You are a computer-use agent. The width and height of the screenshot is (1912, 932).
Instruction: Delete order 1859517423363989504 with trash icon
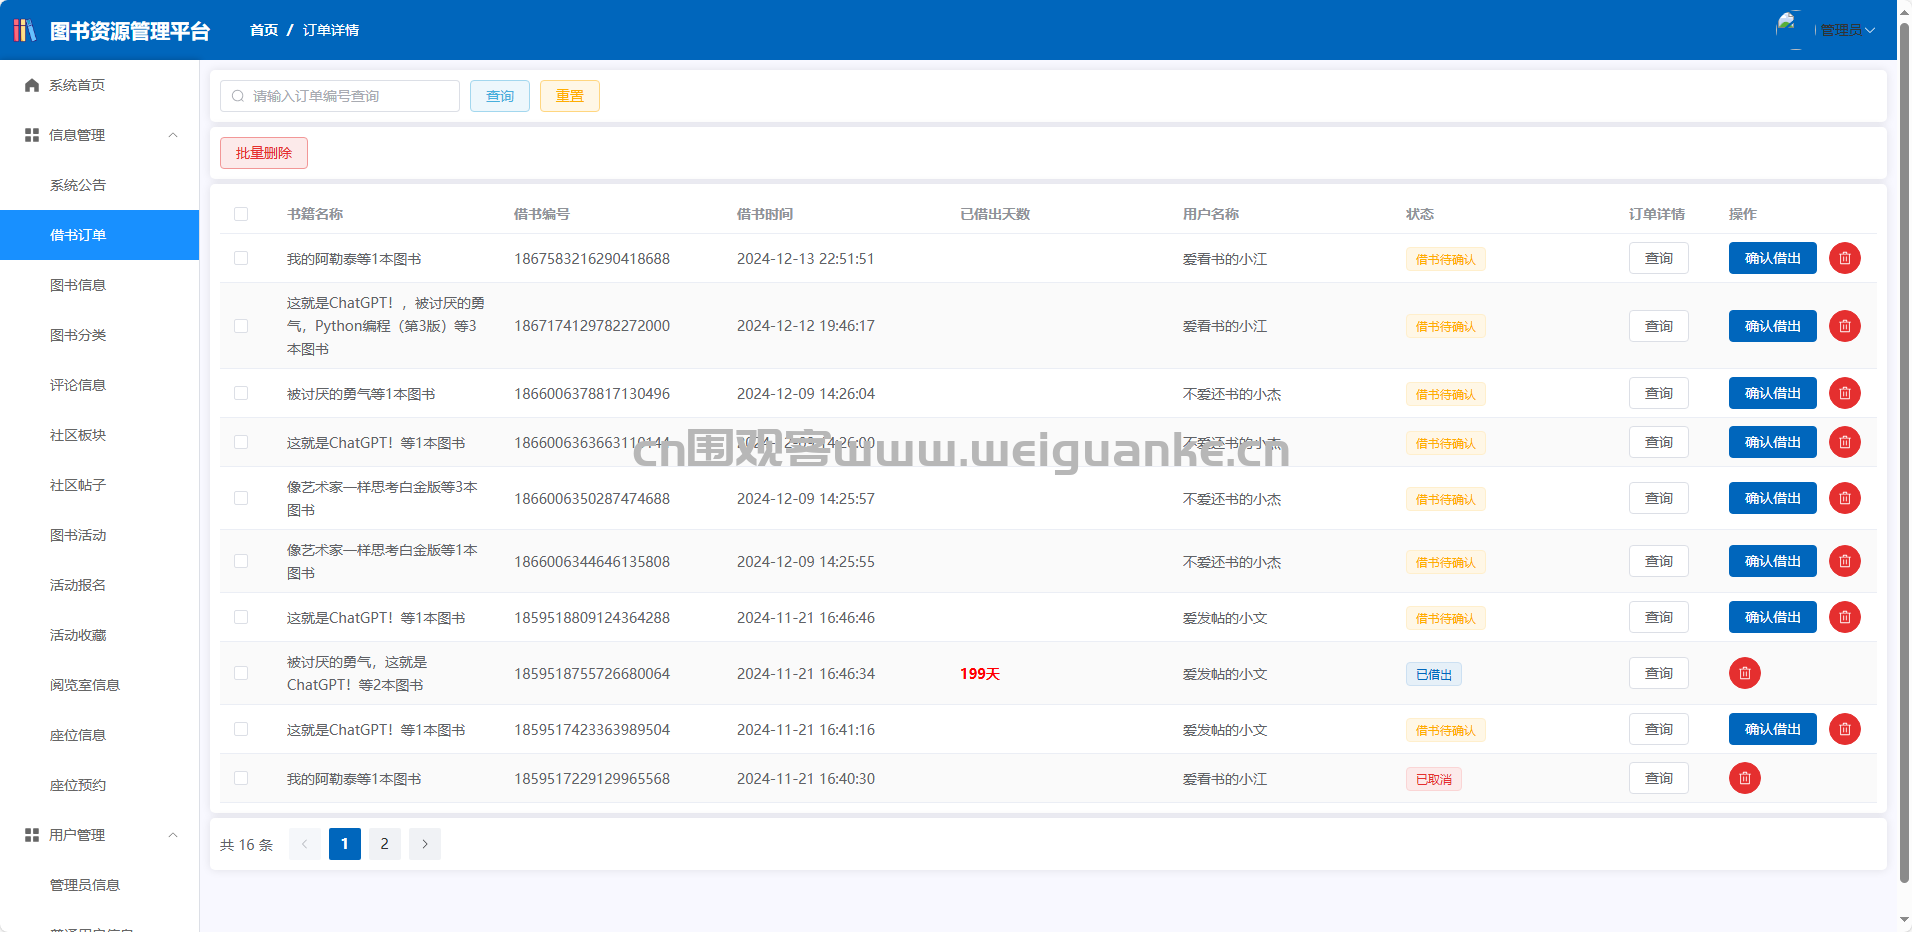click(x=1845, y=729)
